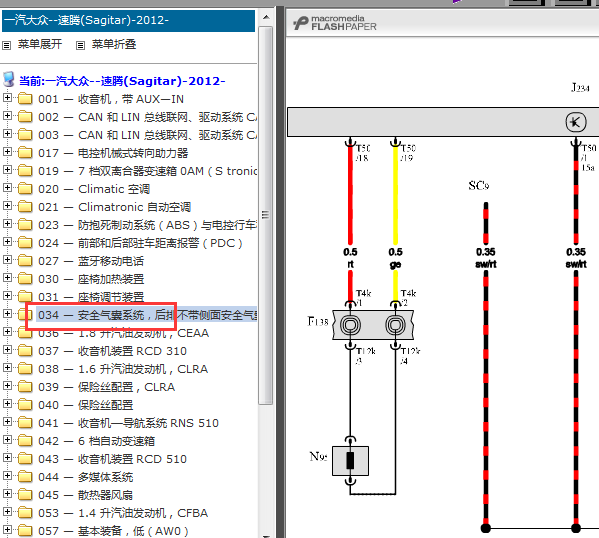Click folder icon of 039 保险丝配置 CLRA
Screen dimensions: 599x538
[x=25, y=386]
